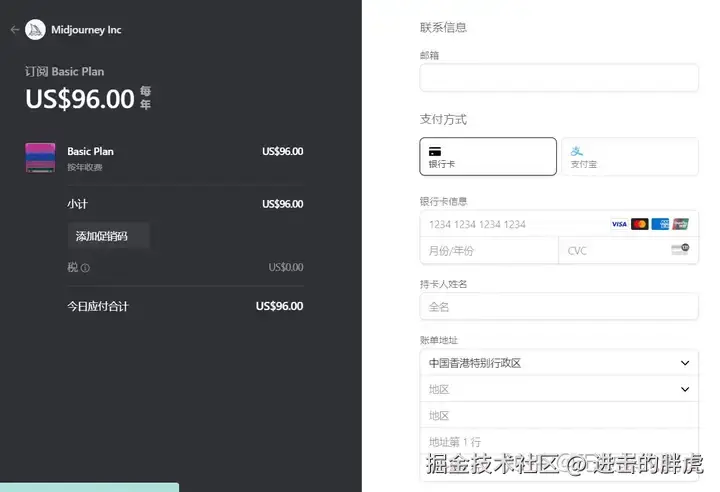Click the 联系信息 section heading

(x=443, y=28)
